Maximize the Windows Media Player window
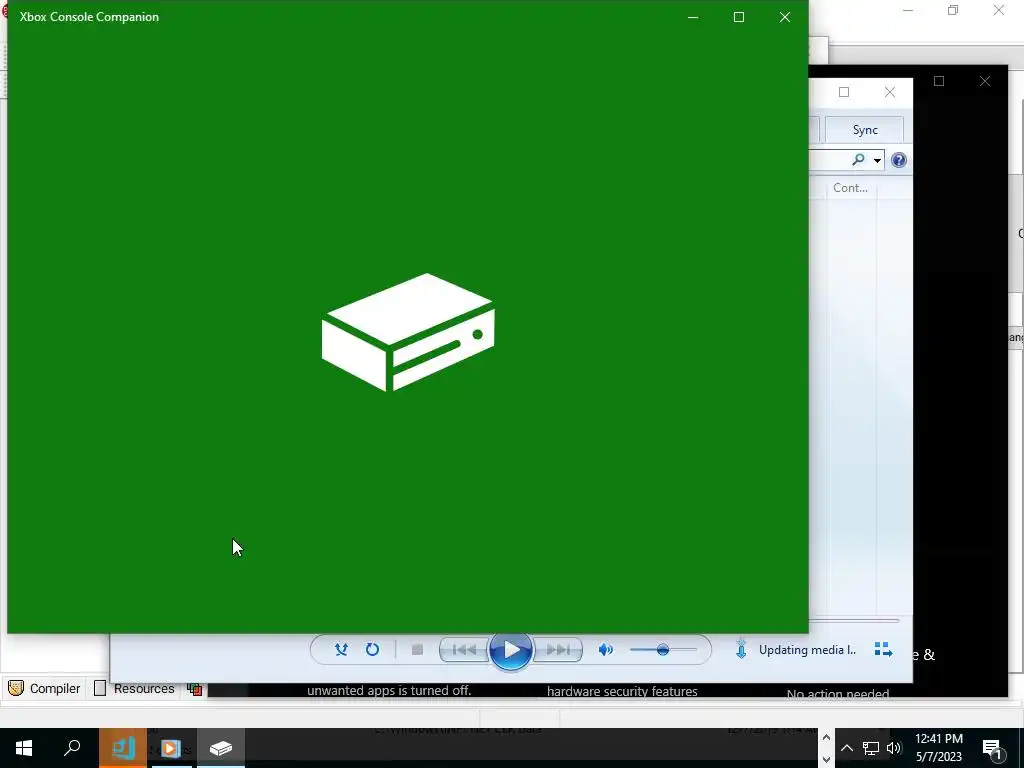The height and width of the screenshot is (768, 1024). [844, 92]
